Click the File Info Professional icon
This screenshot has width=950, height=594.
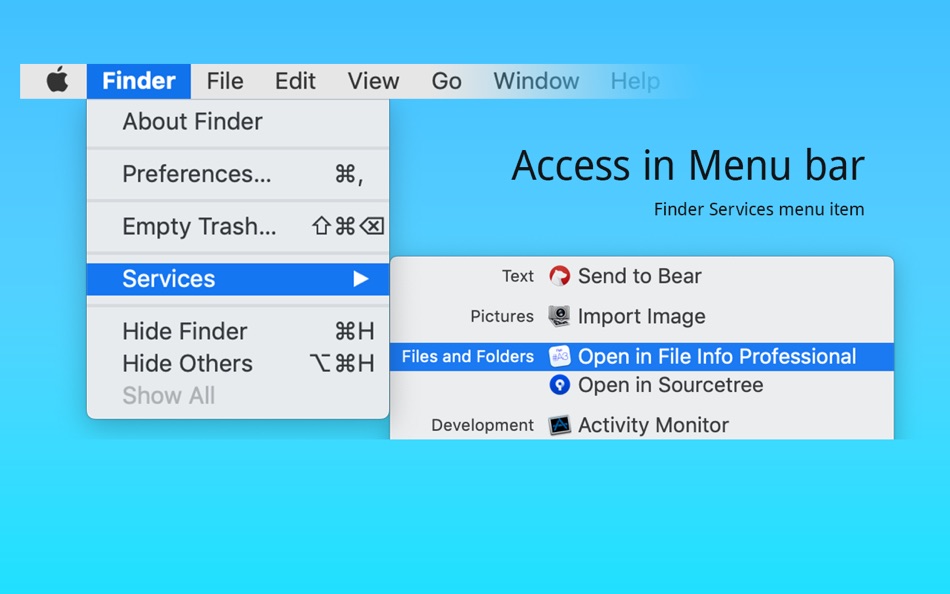[x=559, y=356]
